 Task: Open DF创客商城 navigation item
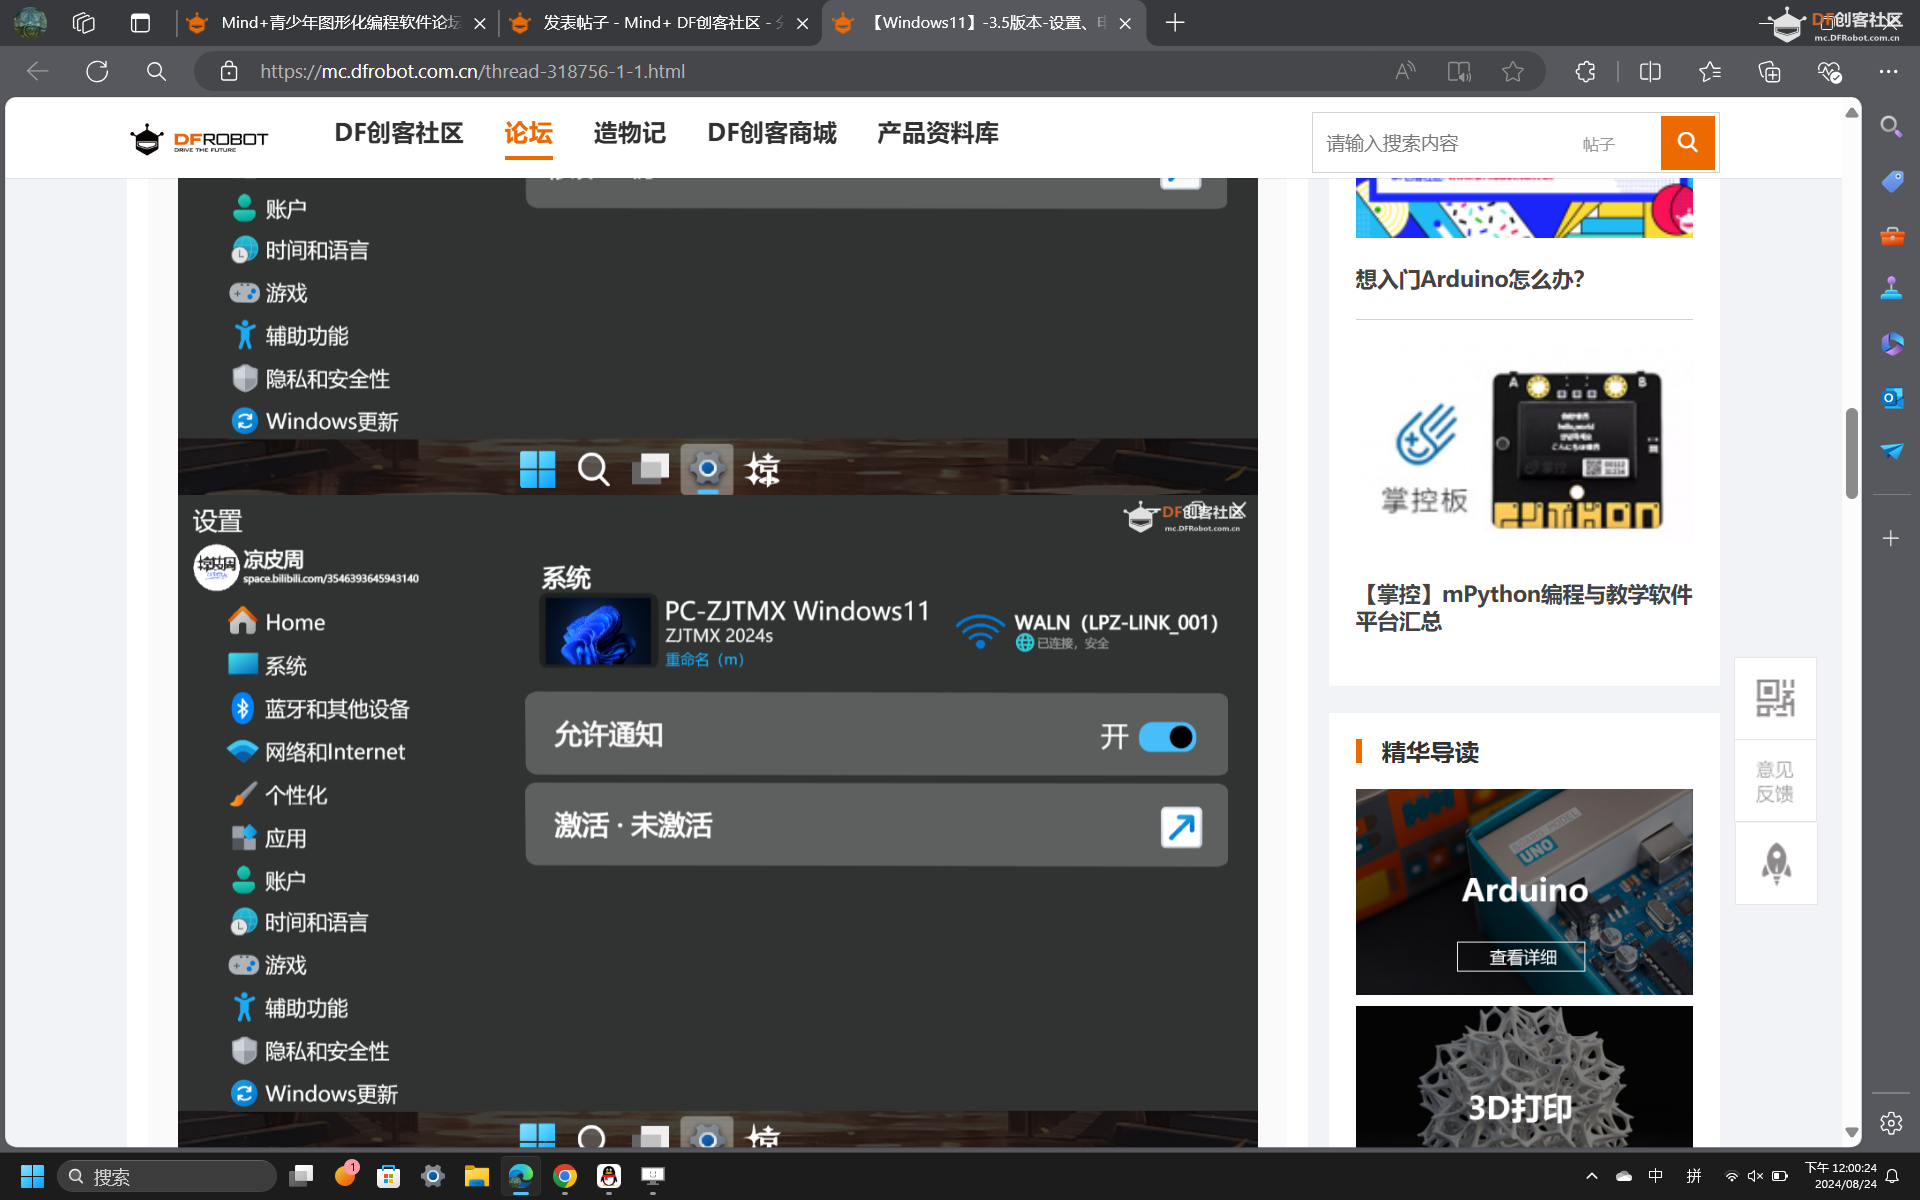771,133
